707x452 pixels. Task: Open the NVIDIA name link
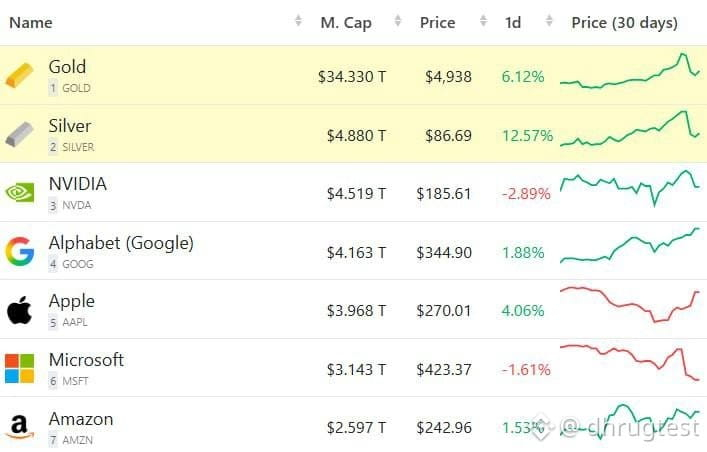(77, 184)
